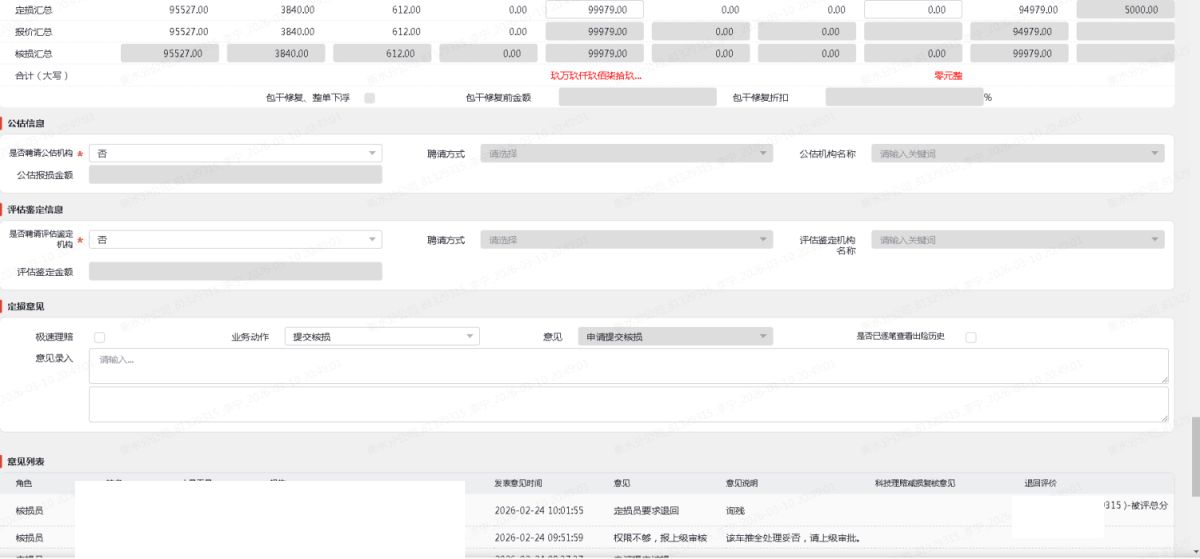
Task: Open the 意见 dropdown showing 申请提交核损
Action: pos(677,337)
